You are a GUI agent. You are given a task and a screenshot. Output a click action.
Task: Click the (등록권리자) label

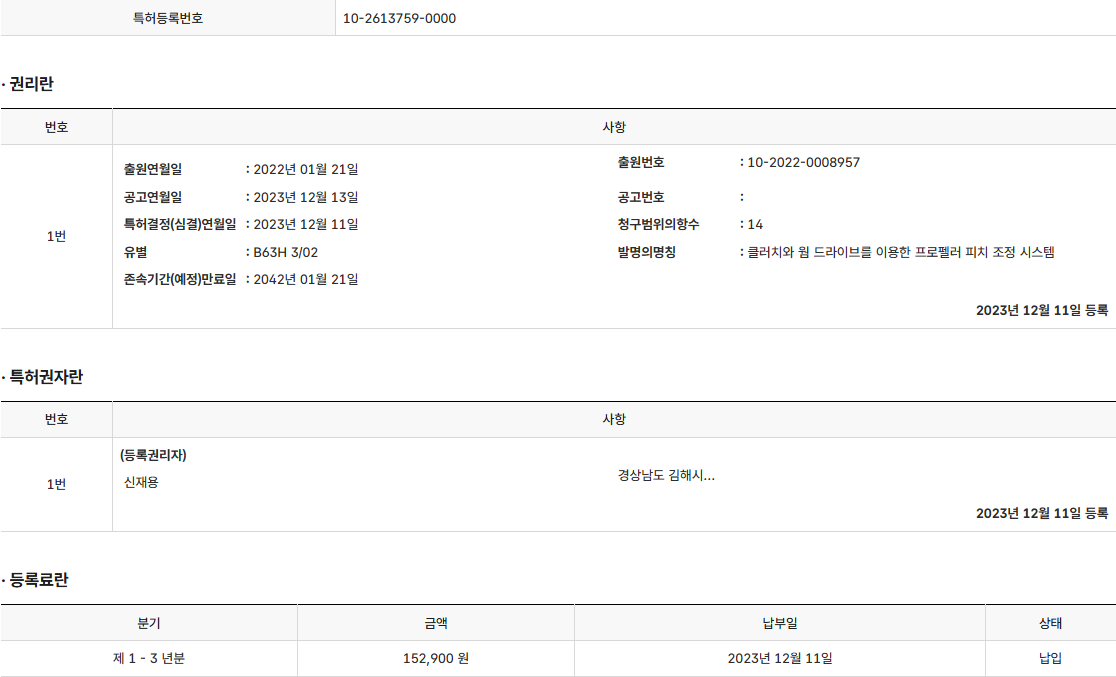point(153,455)
